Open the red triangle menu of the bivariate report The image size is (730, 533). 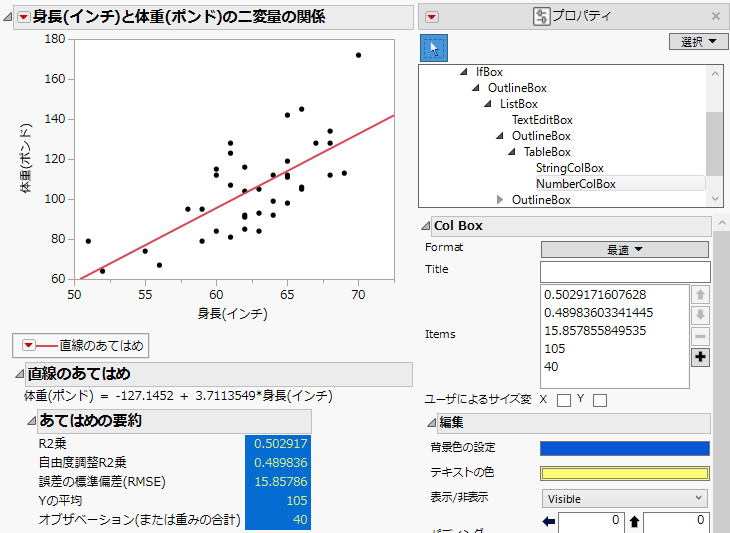coord(24,17)
